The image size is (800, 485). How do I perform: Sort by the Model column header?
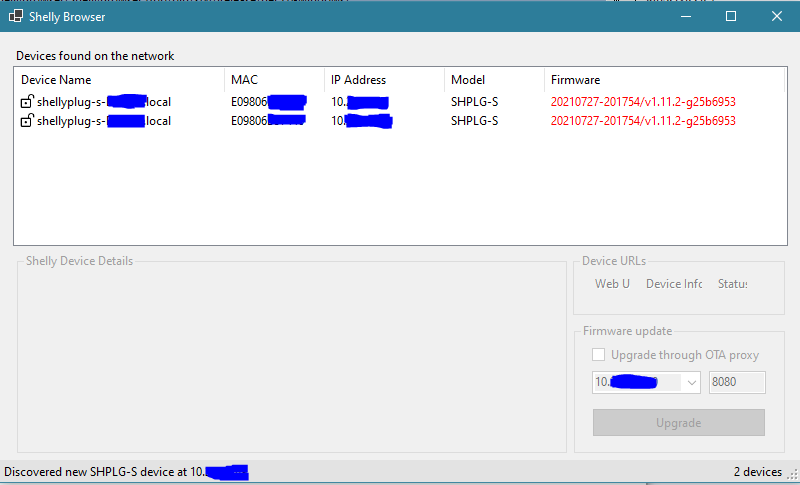[494, 80]
